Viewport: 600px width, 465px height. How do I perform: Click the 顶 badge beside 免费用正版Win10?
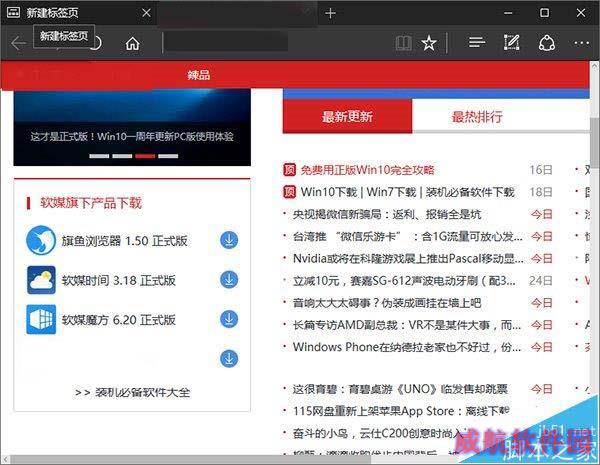[289, 170]
